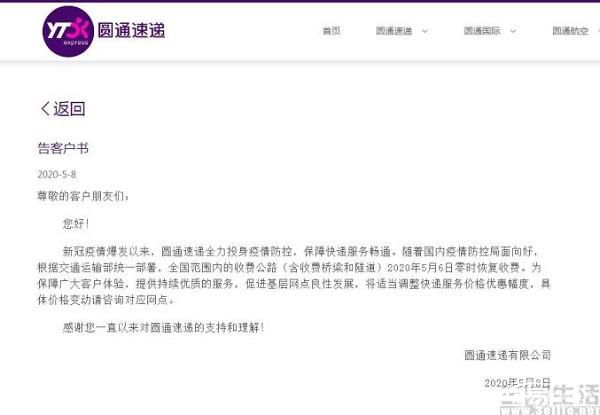Open the 圆通国际 navigation menu
This screenshot has height=415, width=600.
[482, 31]
